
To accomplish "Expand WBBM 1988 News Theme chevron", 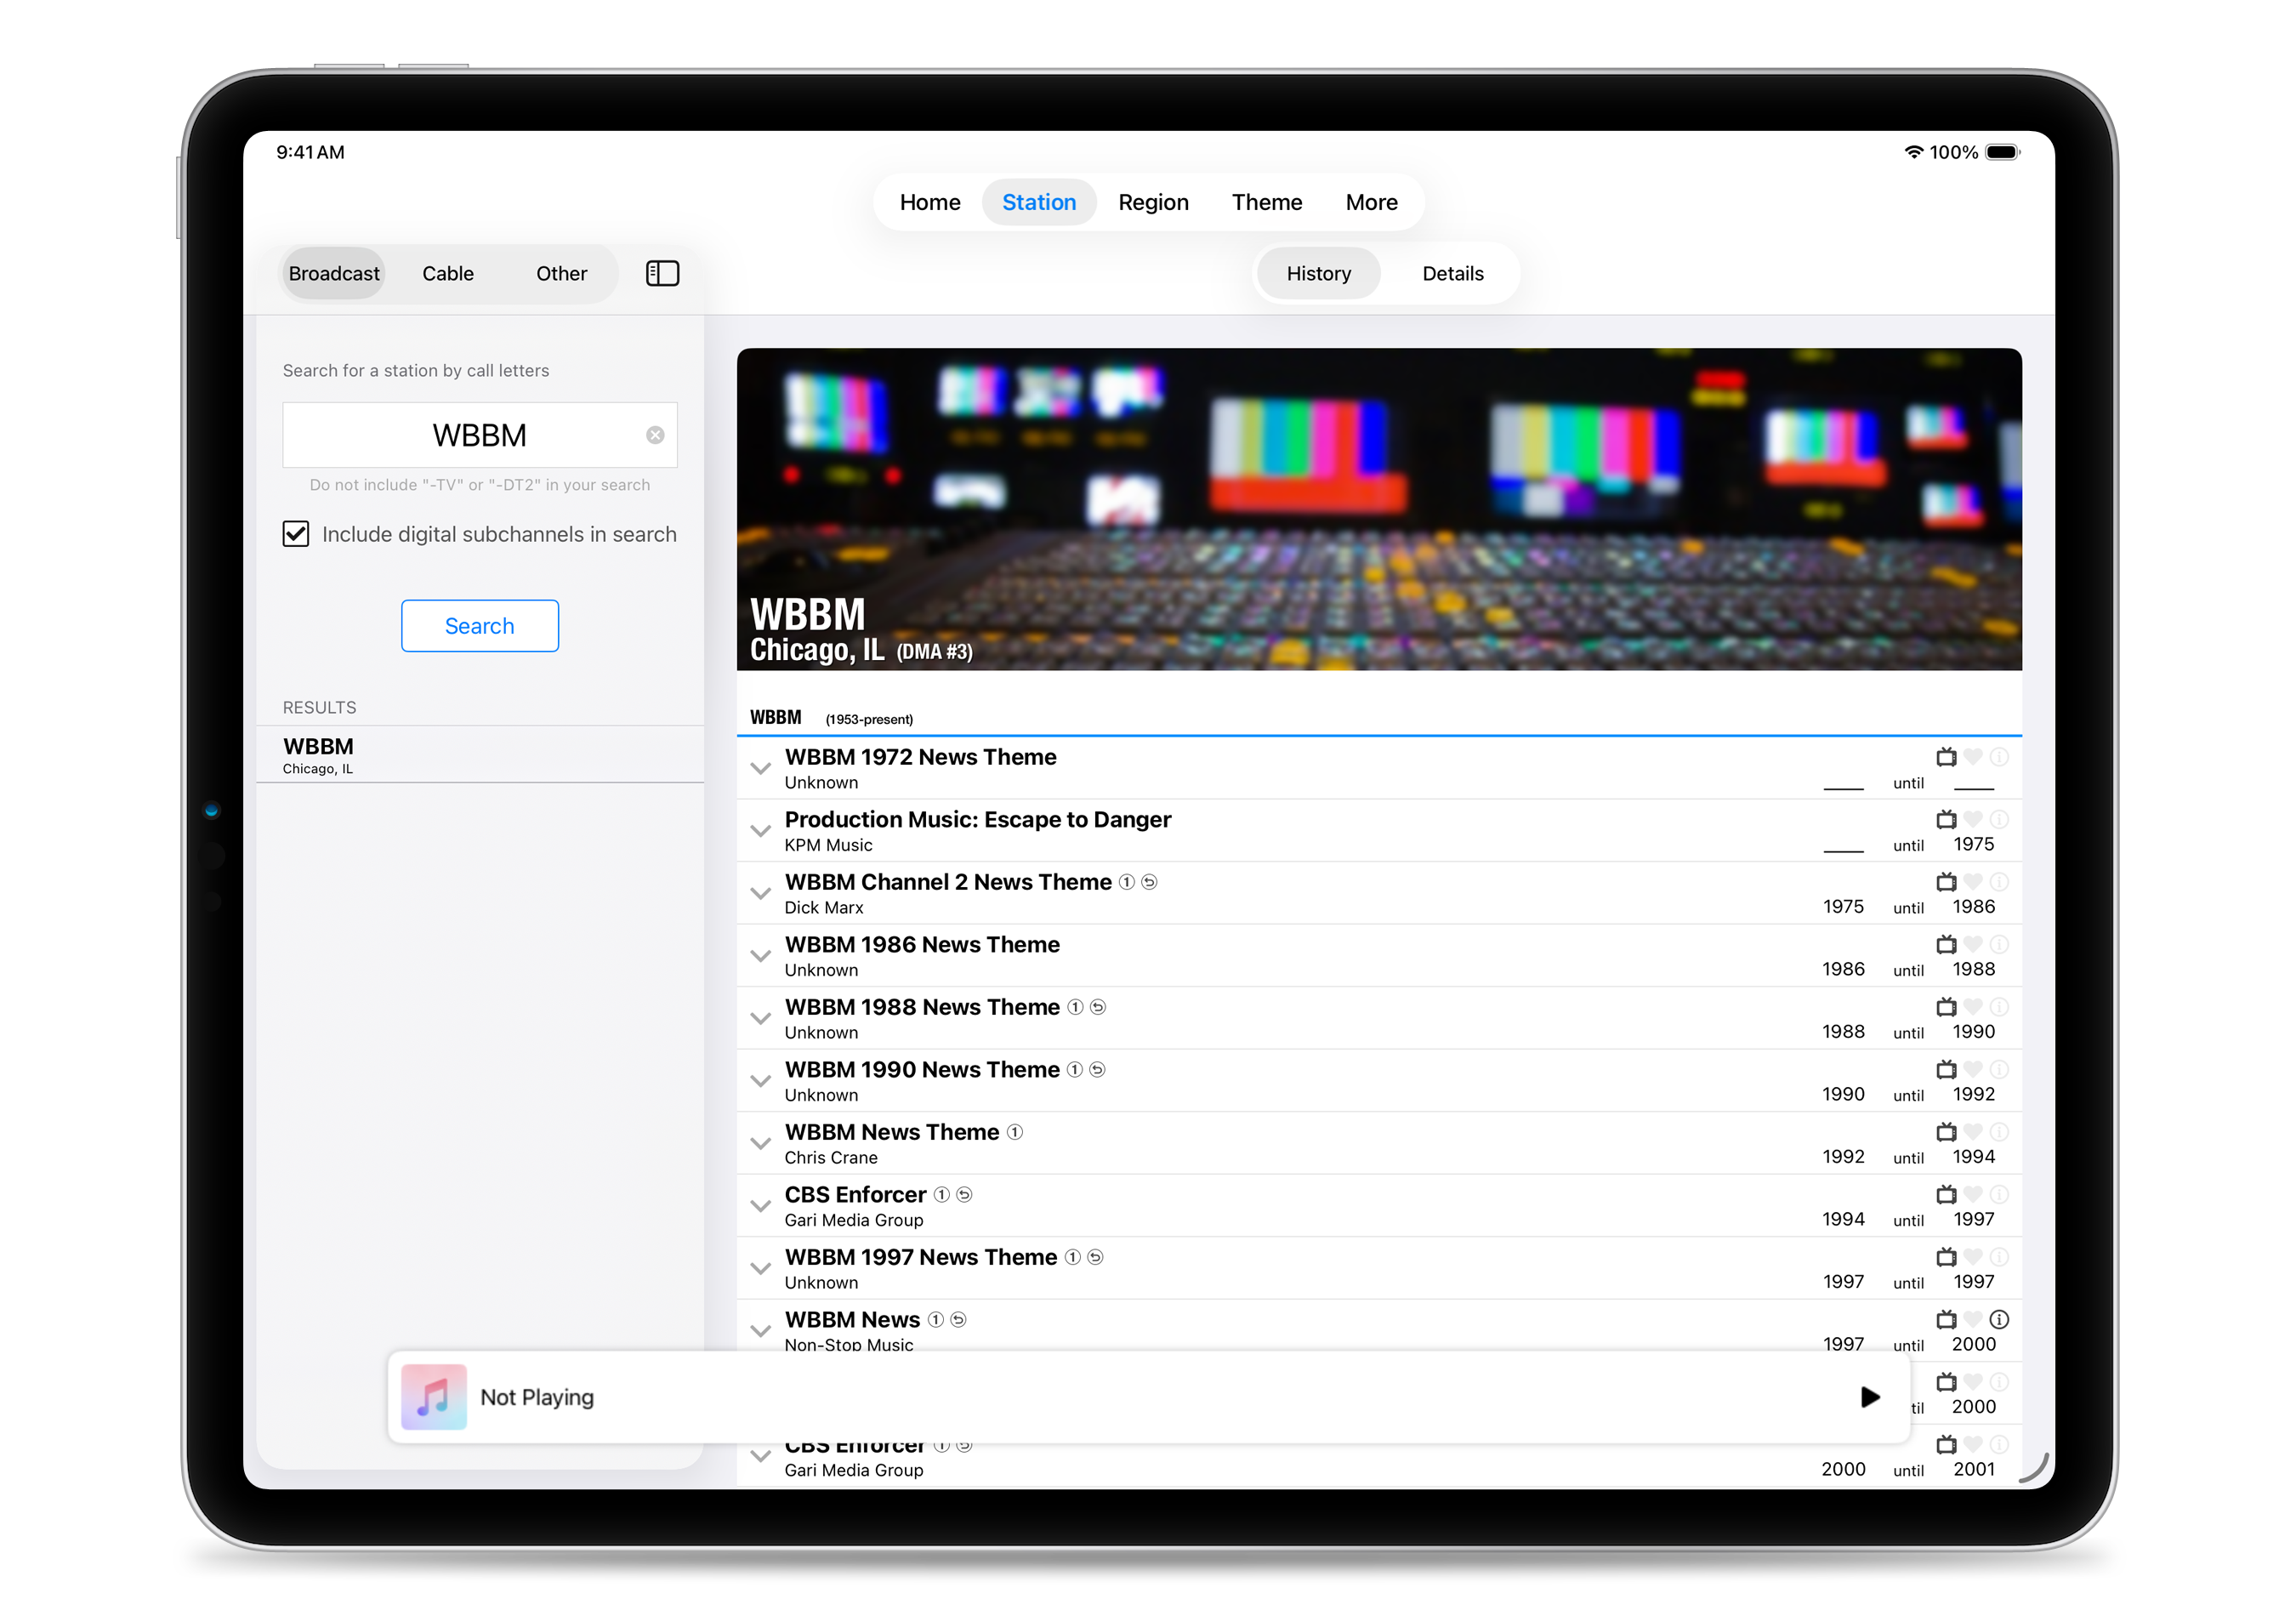I will click(x=761, y=1019).
